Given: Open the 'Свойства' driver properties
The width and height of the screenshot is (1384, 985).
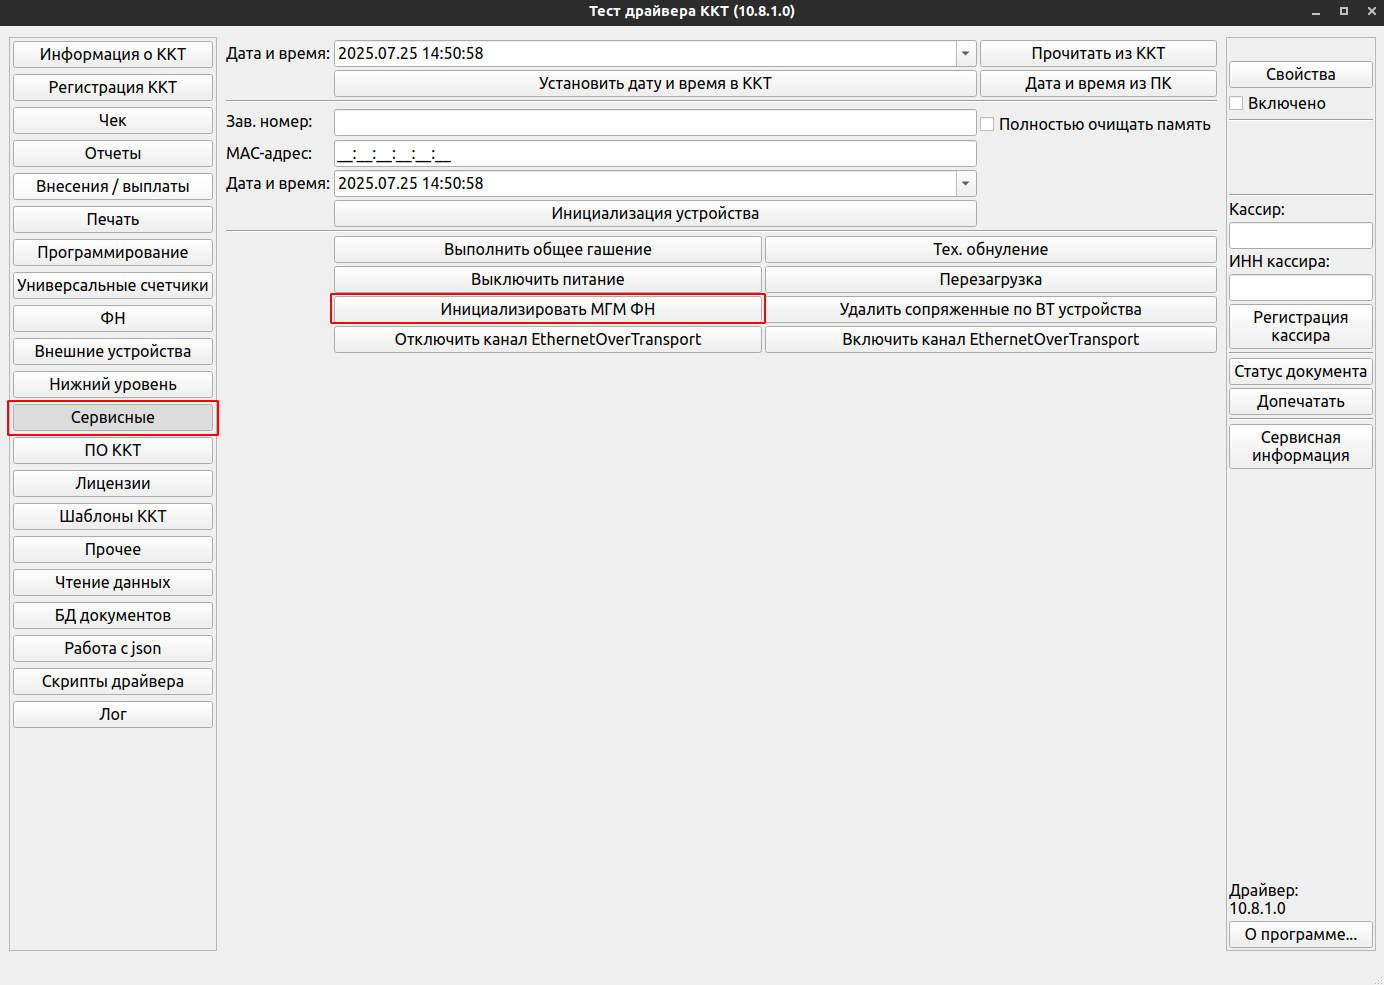Looking at the screenshot, I should point(1300,75).
